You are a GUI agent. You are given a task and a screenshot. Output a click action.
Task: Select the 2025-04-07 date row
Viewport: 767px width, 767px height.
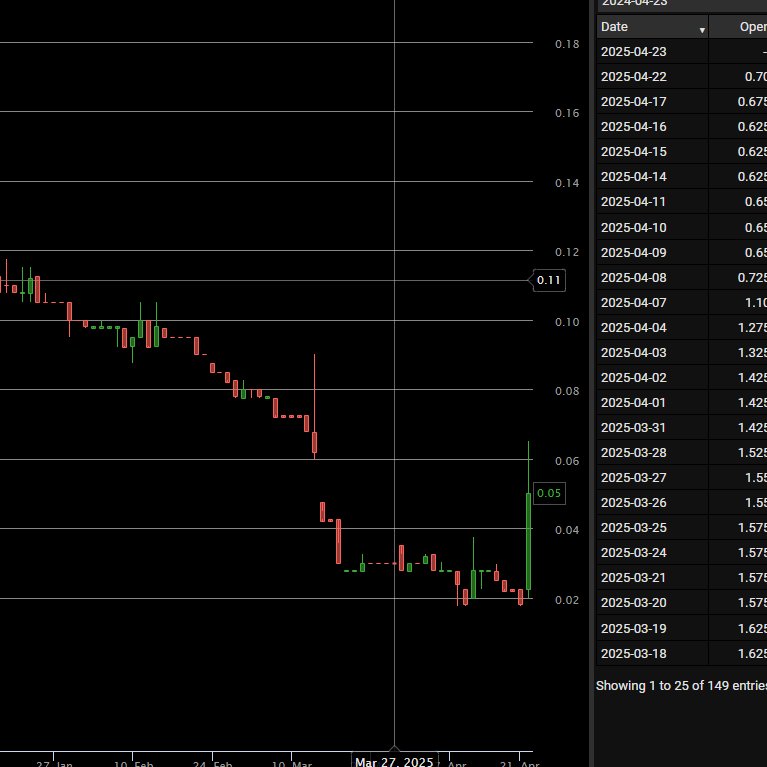[682, 302]
